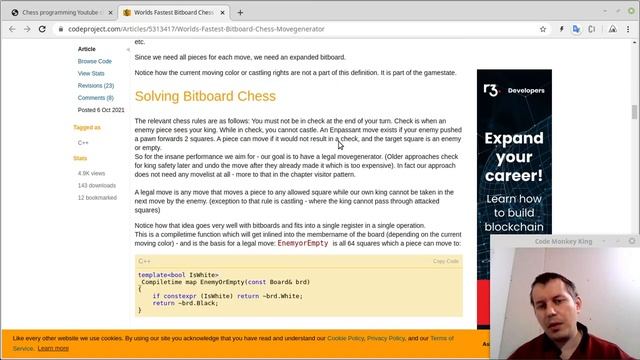This screenshot has width=640, height=360.
Task: Go forward with the browser forward arrow
Action: pyautogui.click(x=27, y=29)
